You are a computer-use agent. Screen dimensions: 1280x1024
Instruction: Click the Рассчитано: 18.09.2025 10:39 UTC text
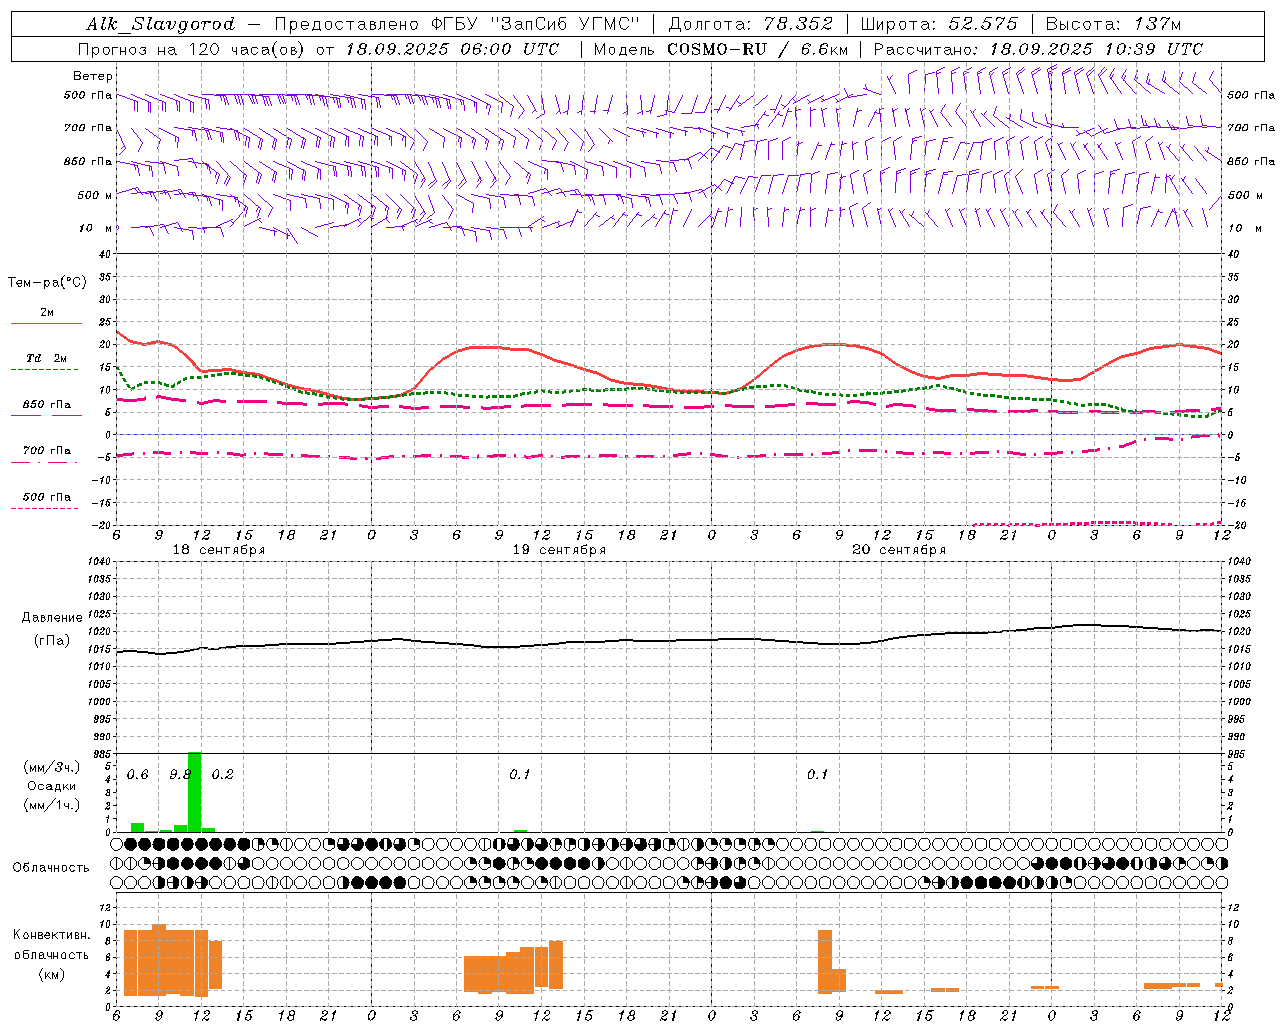point(1038,49)
